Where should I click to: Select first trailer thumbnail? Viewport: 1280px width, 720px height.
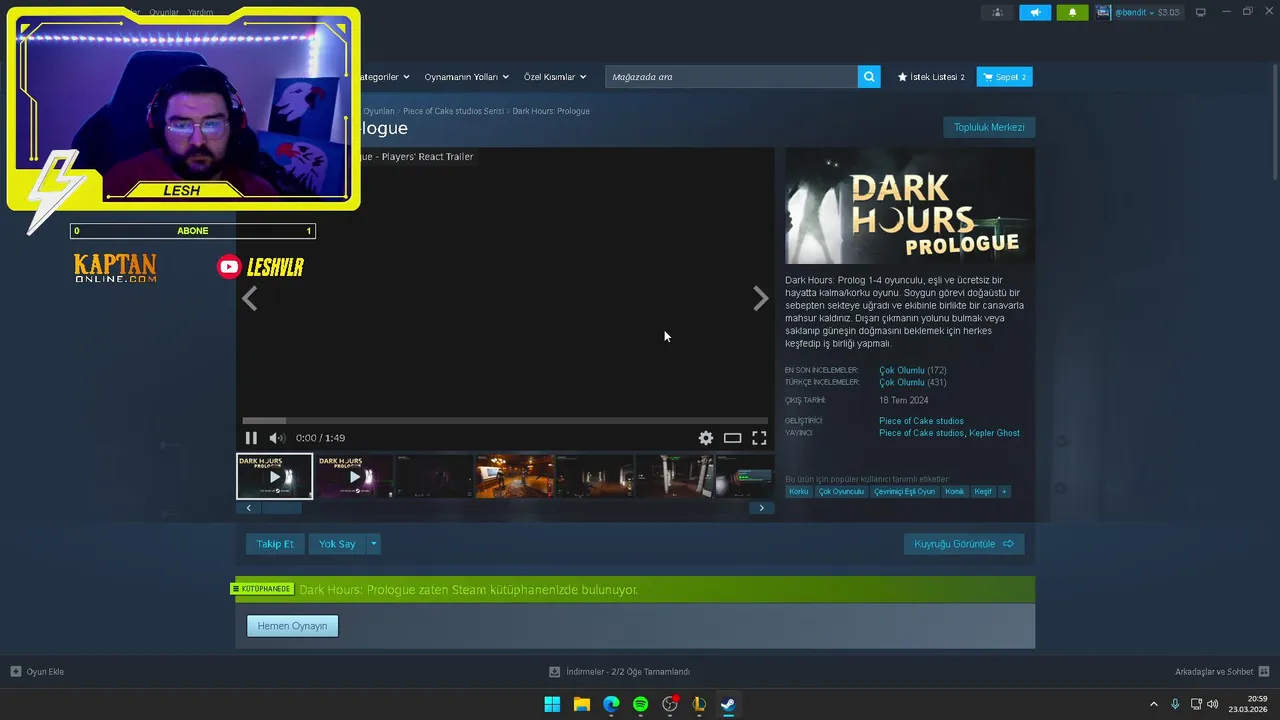pos(274,476)
